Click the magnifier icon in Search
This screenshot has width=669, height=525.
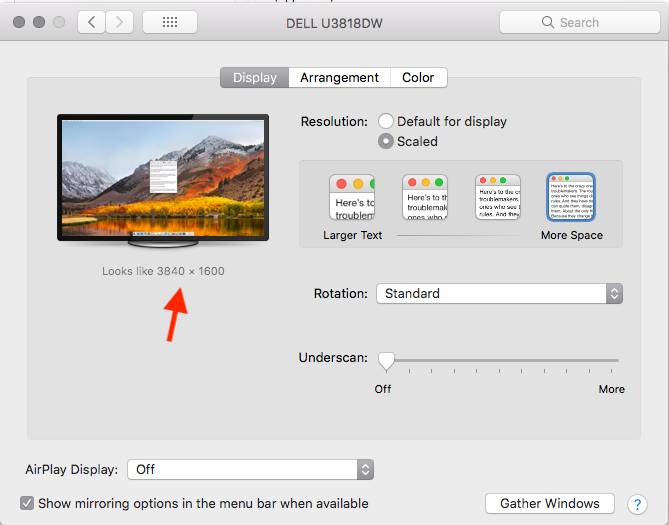point(547,22)
